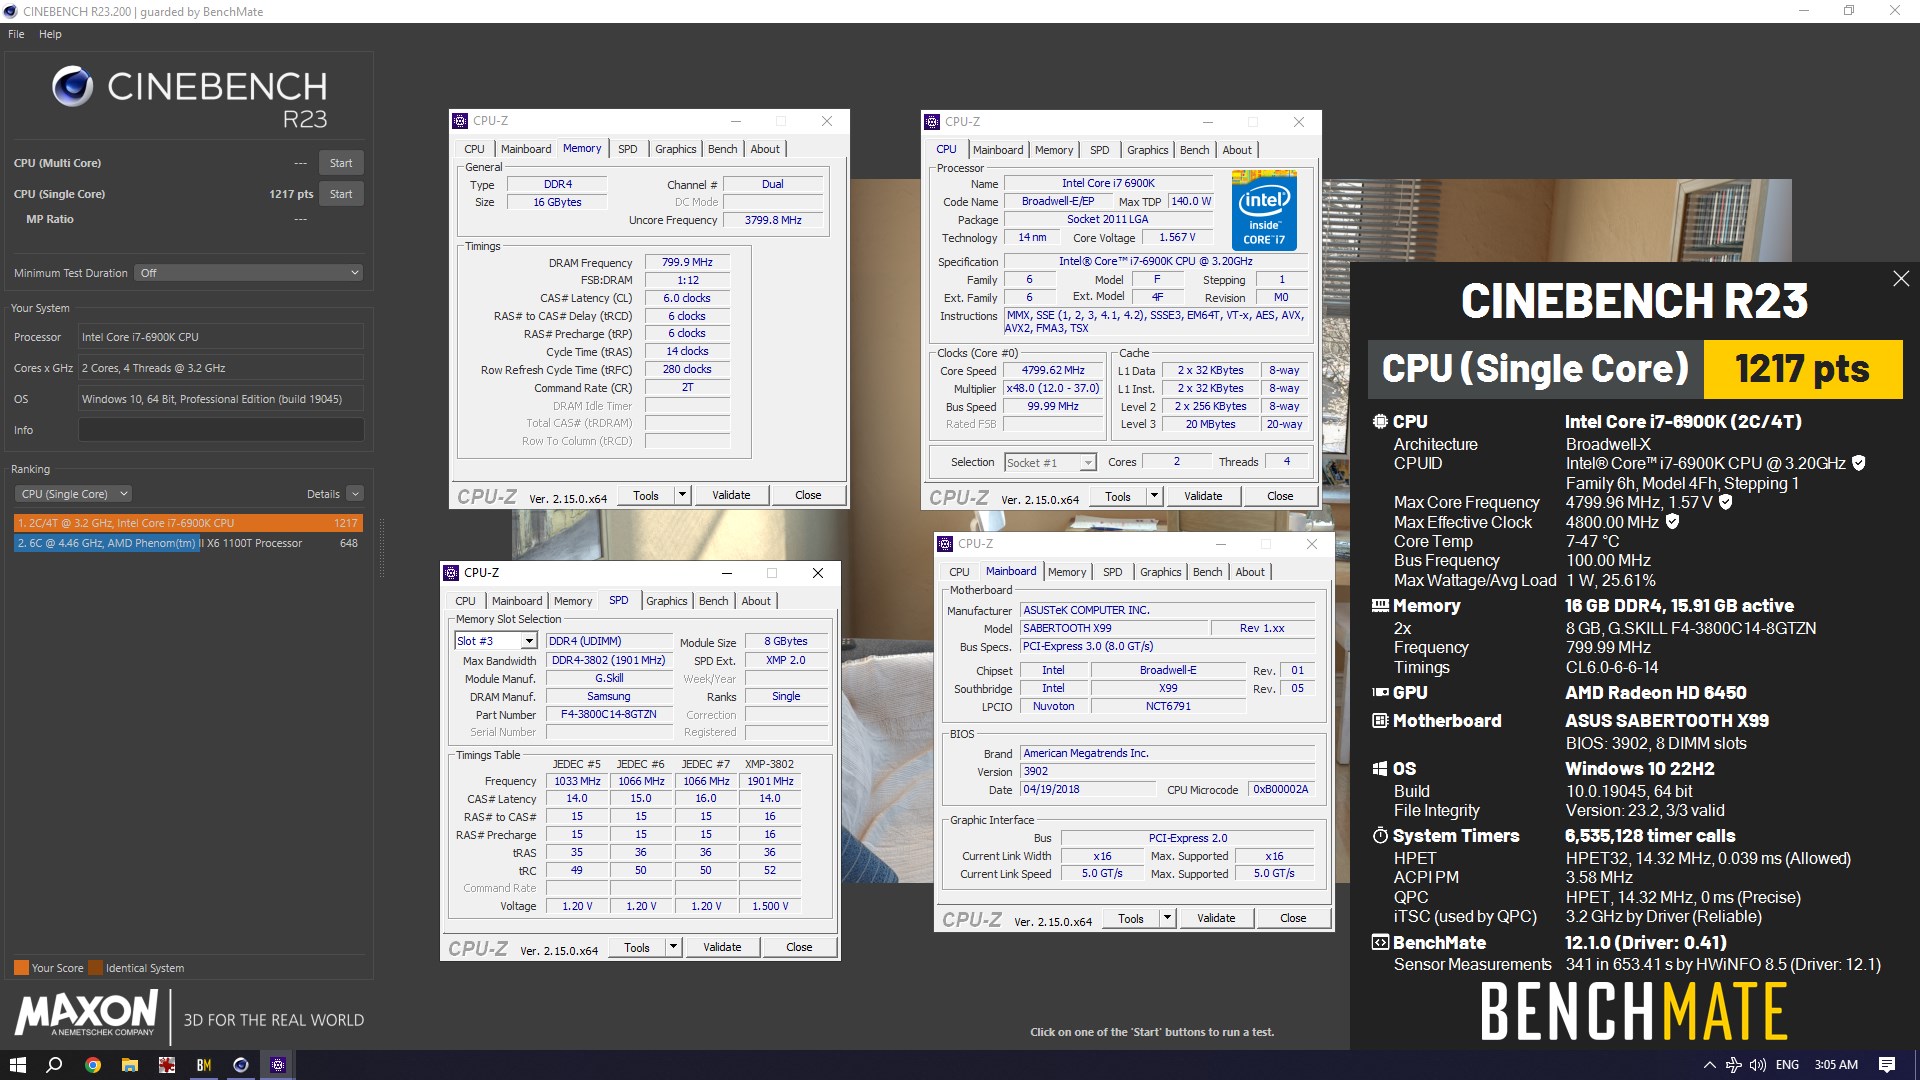The height and width of the screenshot is (1080, 1920).
Task: Switch to the Cinebench taskbar icon
Action: pyautogui.click(x=241, y=1065)
